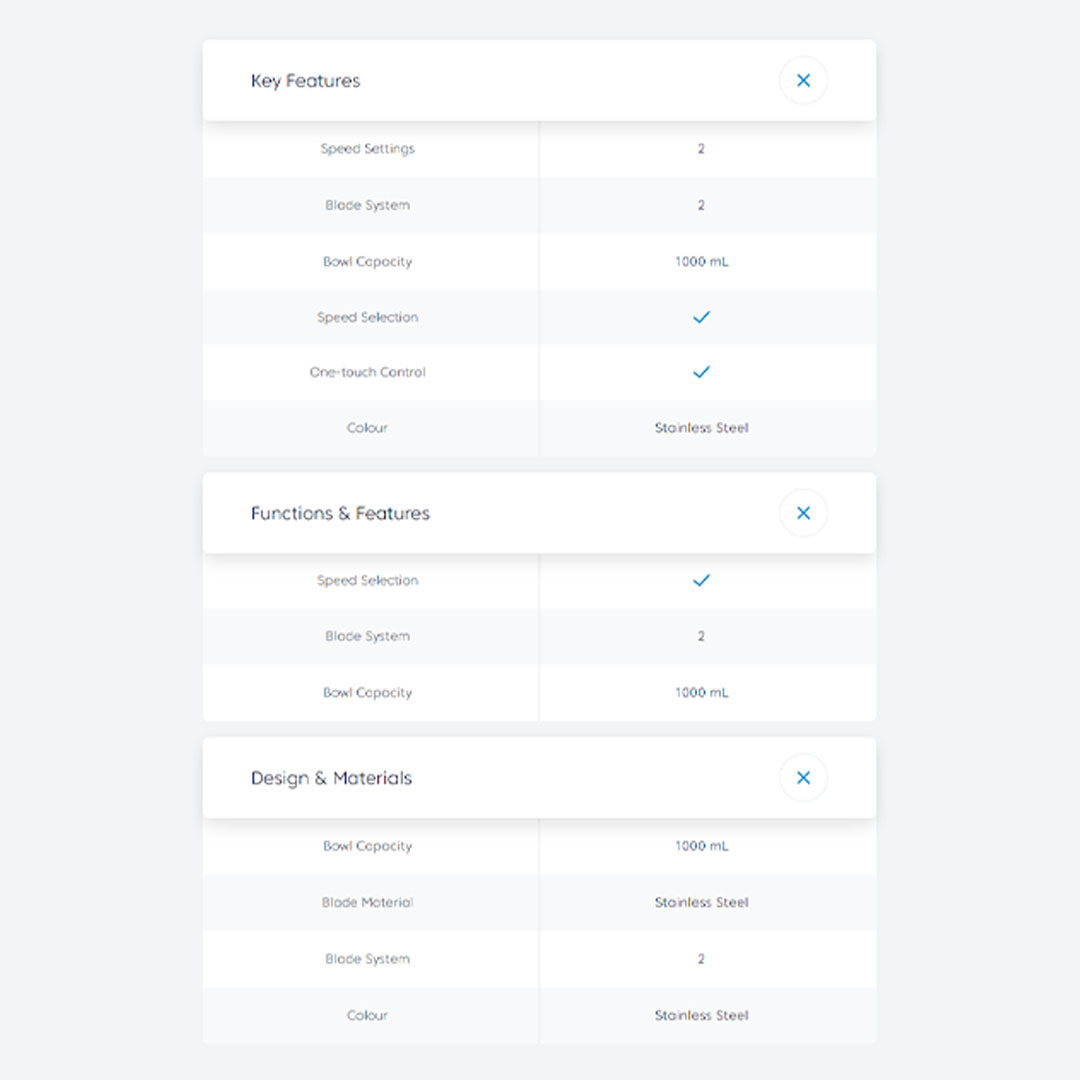Click Speed Selection checkmark under Functions & Features
This screenshot has height=1080, width=1080.
701,580
